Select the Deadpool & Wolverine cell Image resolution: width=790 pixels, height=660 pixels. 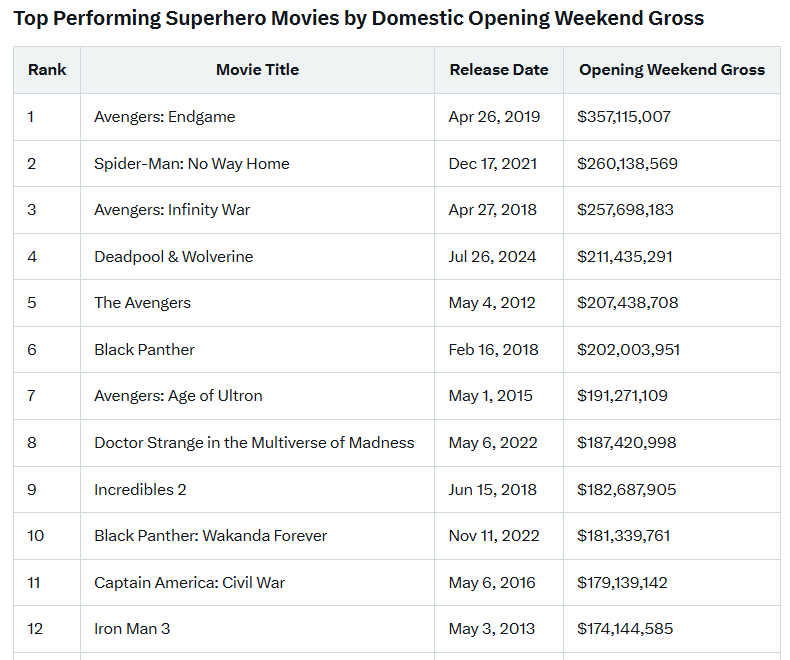(174, 257)
